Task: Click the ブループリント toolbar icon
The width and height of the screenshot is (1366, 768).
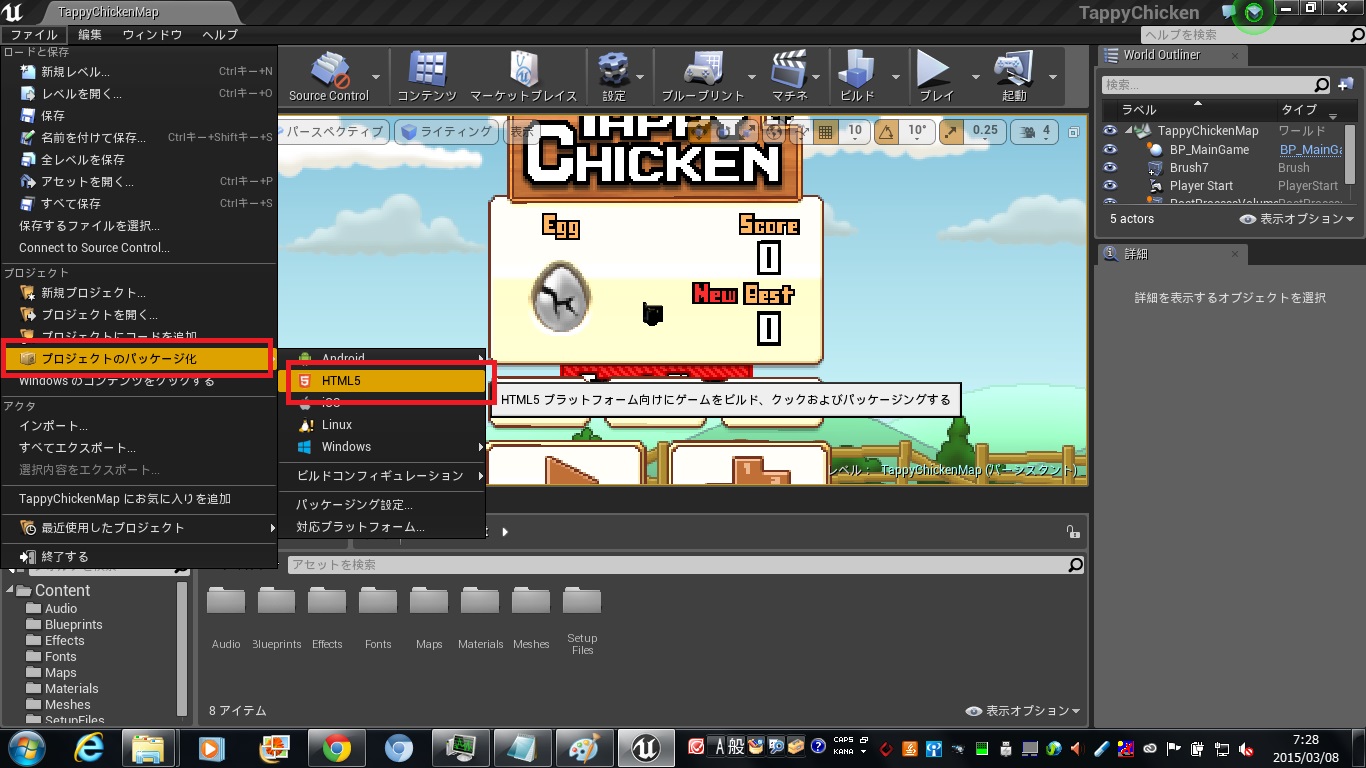Action: (704, 70)
